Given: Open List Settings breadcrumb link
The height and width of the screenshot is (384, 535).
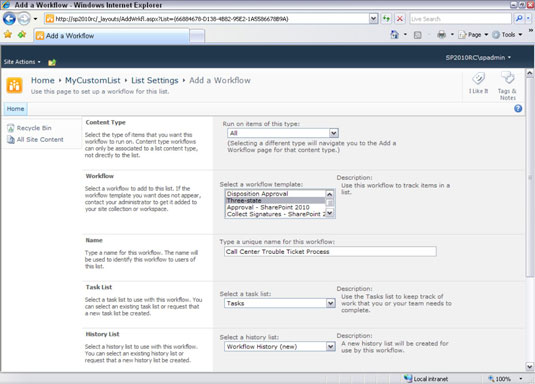Looking at the screenshot, I should (x=155, y=80).
